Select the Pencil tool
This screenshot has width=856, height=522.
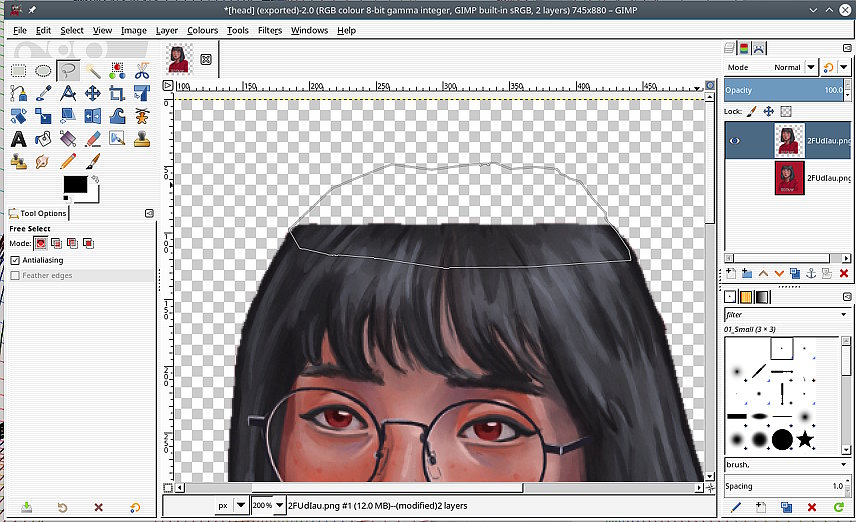tap(68, 161)
